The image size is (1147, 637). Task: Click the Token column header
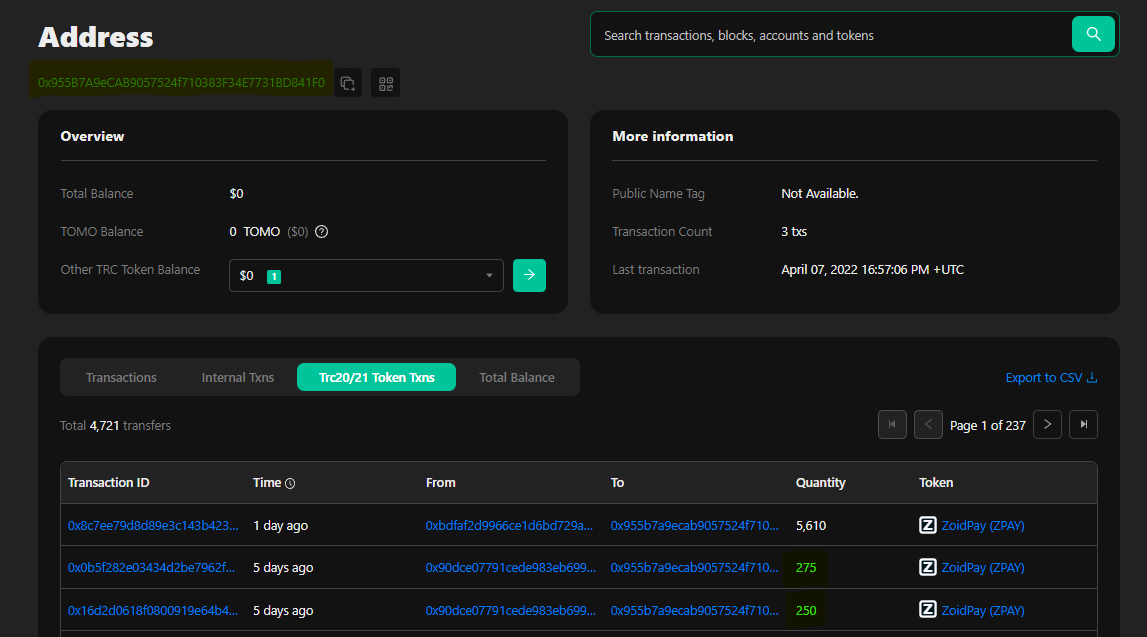click(936, 483)
